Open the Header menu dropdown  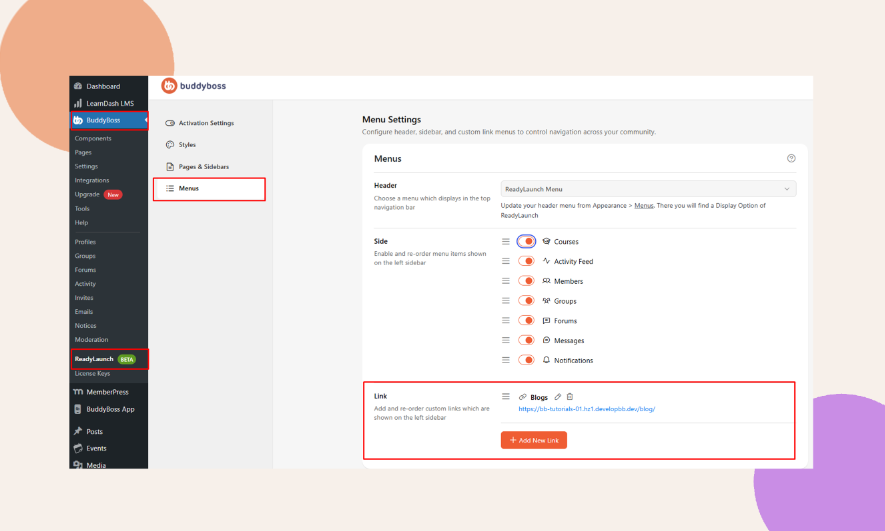point(648,188)
